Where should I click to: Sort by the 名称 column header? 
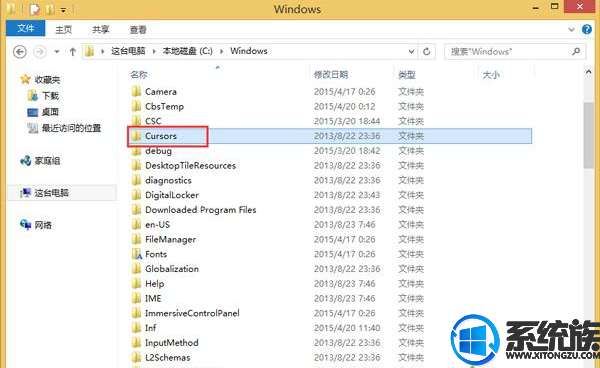point(139,75)
